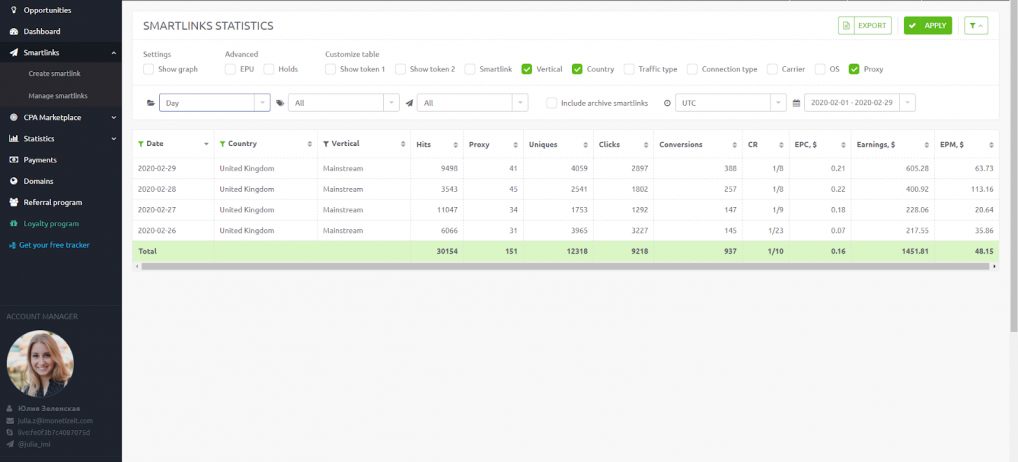1018x462 pixels.
Task: Click the sort arrows in Earnings column
Action: point(927,145)
